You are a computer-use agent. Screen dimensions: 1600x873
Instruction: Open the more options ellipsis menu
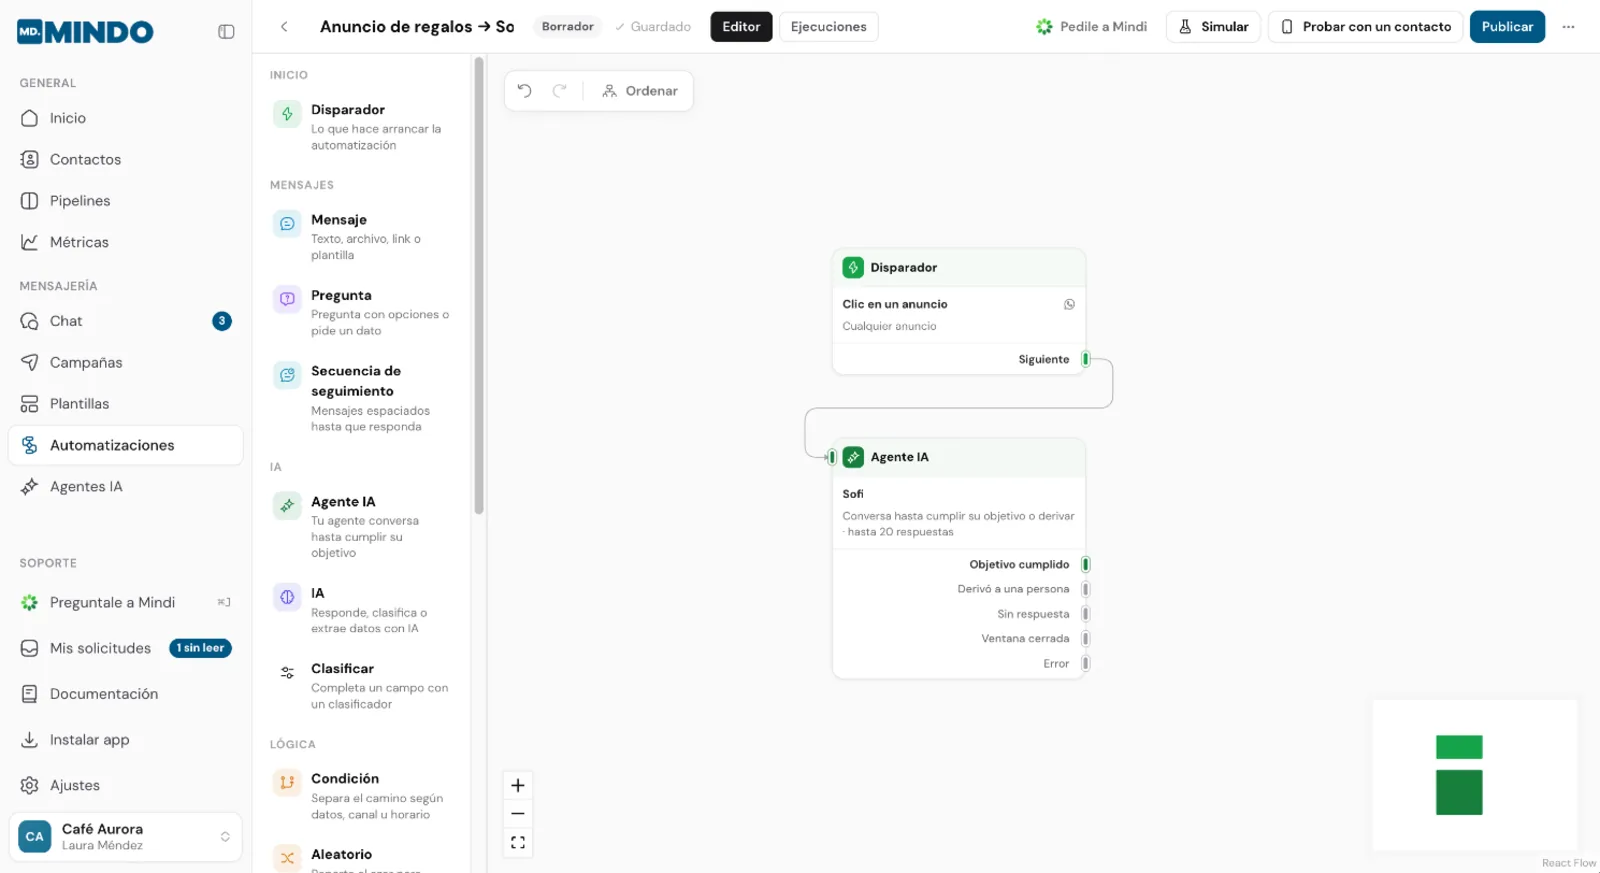pyautogui.click(x=1568, y=27)
